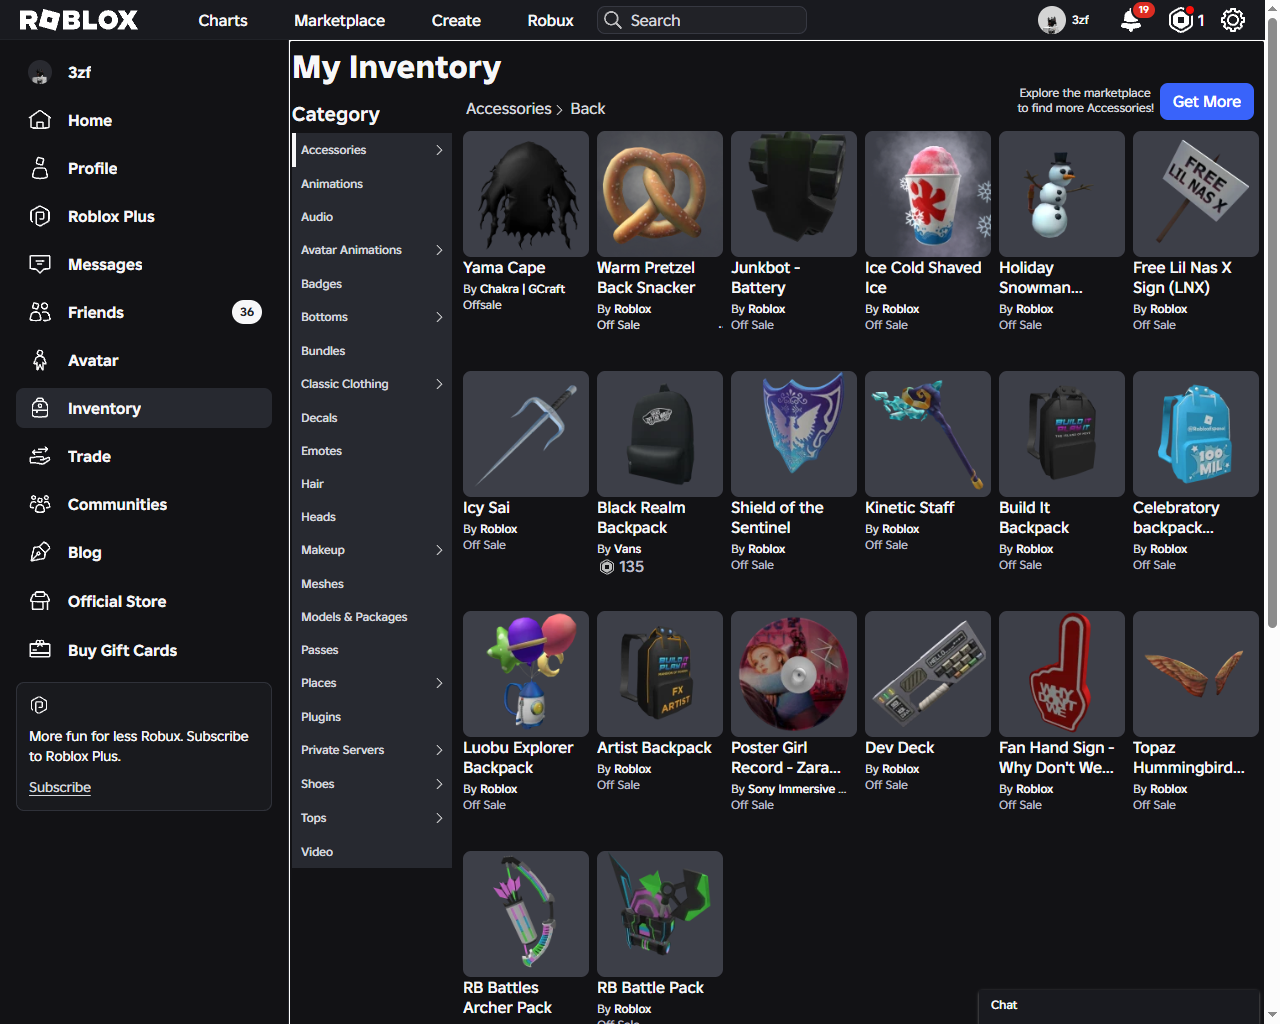Select the Emotes category
1280x1024 pixels.
coord(371,451)
